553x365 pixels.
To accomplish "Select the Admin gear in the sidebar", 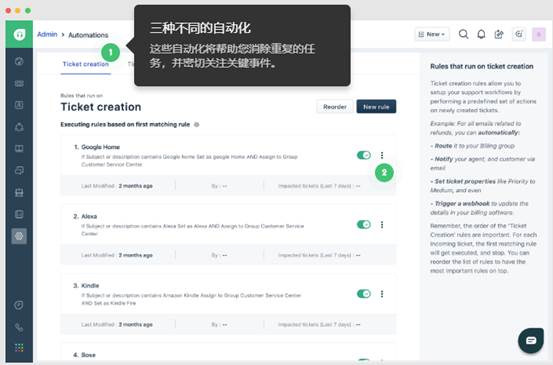I will coord(19,236).
